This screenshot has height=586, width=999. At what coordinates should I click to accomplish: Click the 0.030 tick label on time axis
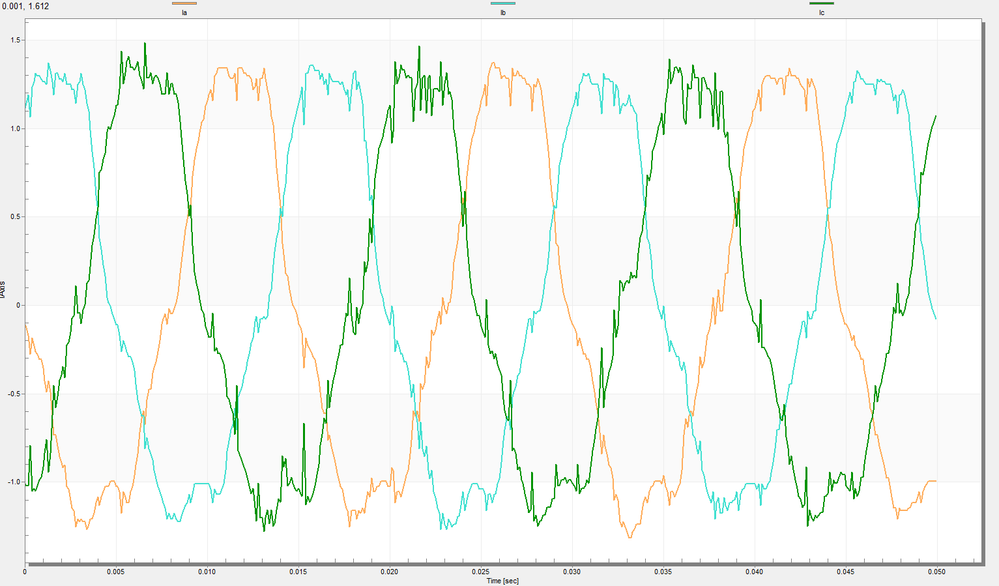tap(571, 572)
